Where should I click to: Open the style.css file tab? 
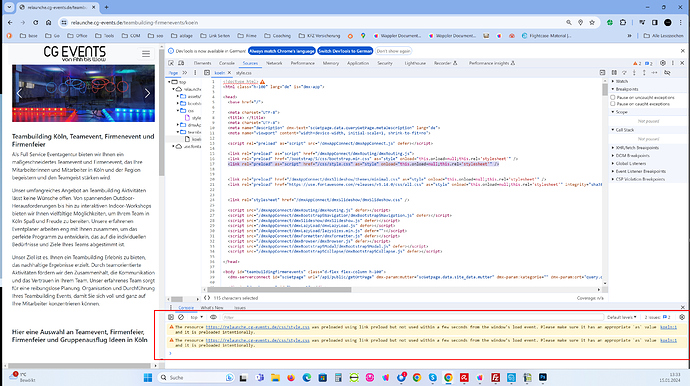tap(243, 73)
